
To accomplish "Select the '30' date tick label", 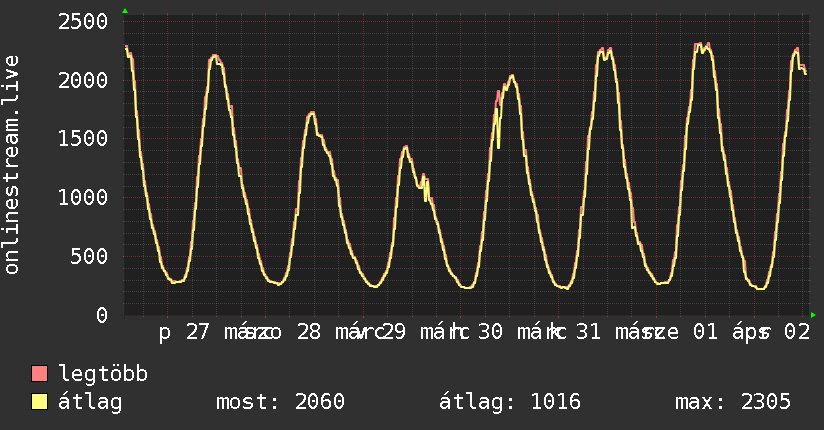I will pos(489,333).
